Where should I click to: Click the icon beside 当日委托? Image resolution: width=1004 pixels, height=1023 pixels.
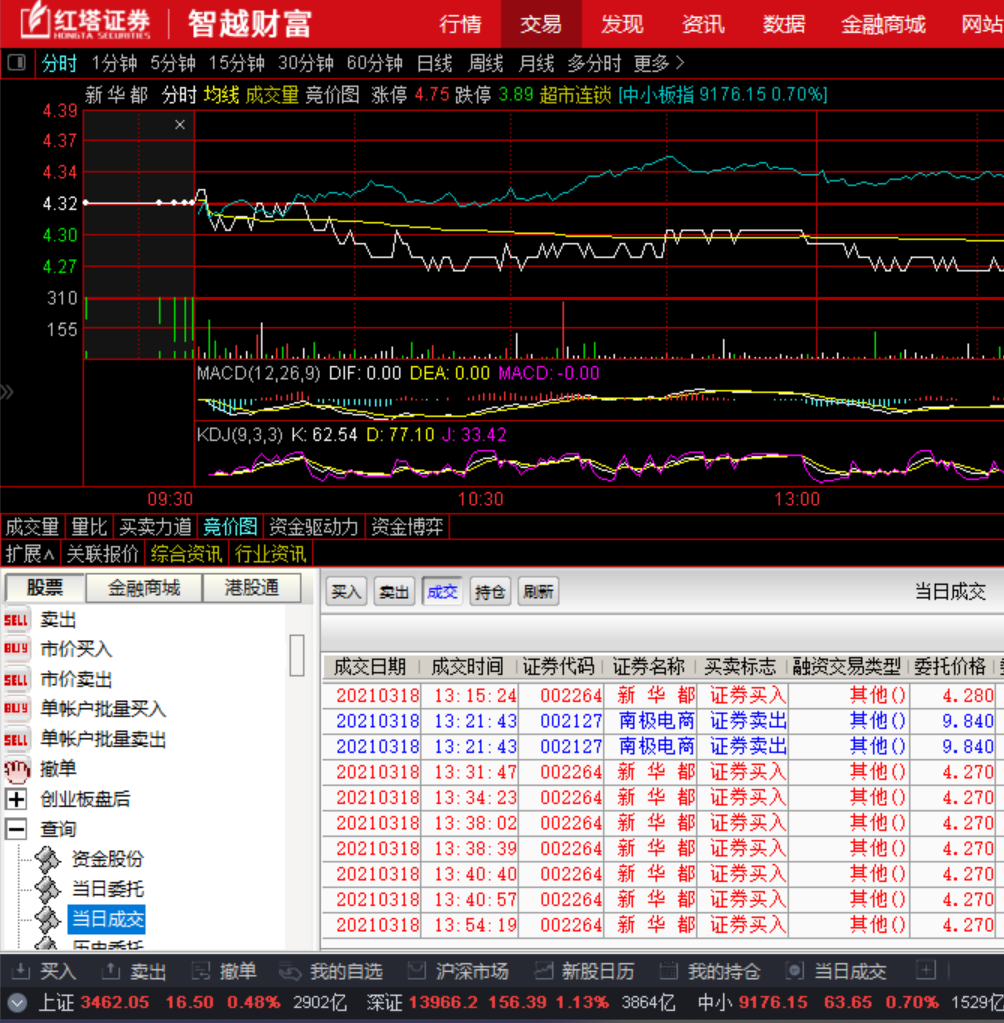coord(48,889)
